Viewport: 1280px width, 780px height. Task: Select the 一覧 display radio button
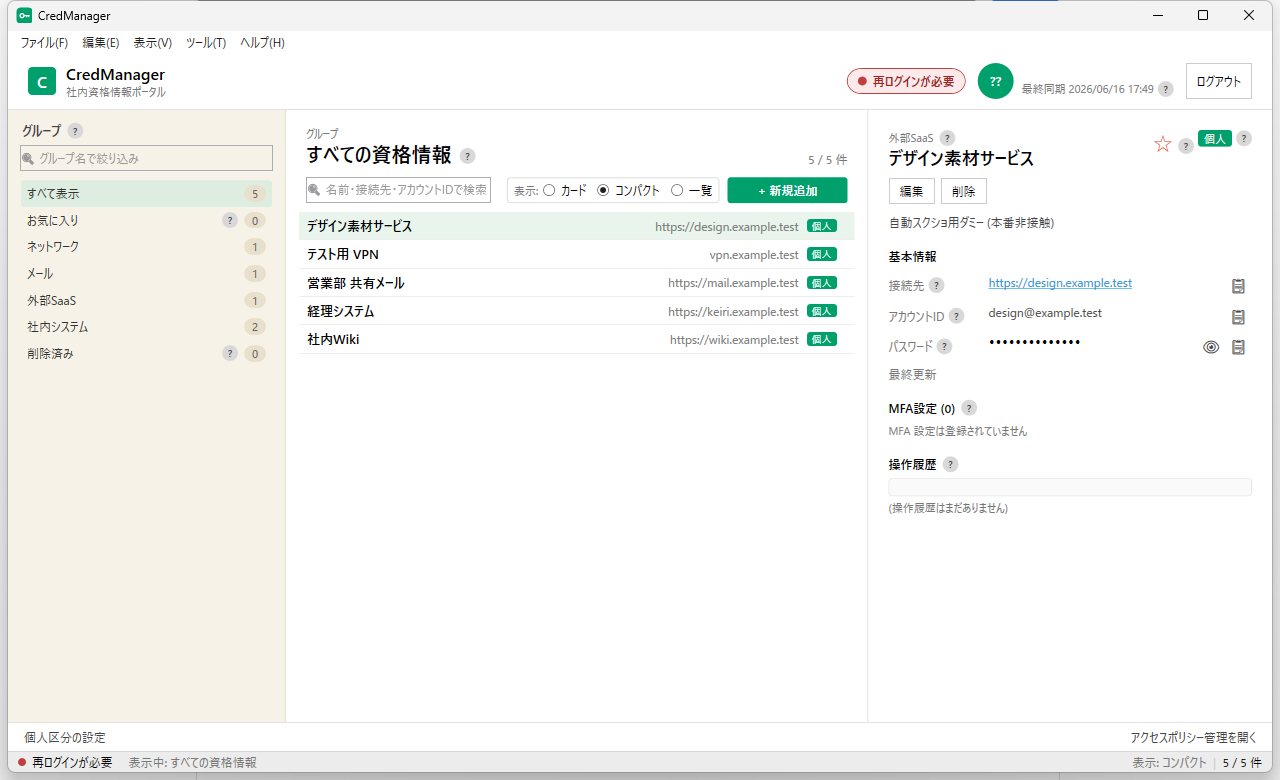(x=677, y=190)
